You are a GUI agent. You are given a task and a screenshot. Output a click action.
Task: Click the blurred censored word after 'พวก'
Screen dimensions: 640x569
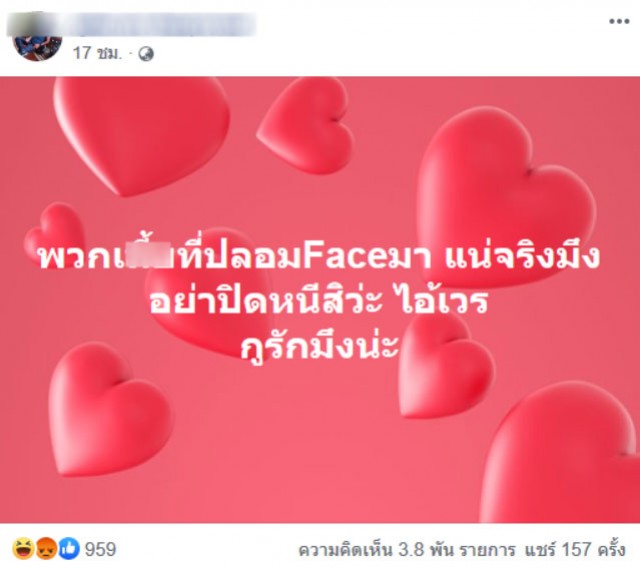point(154,256)
